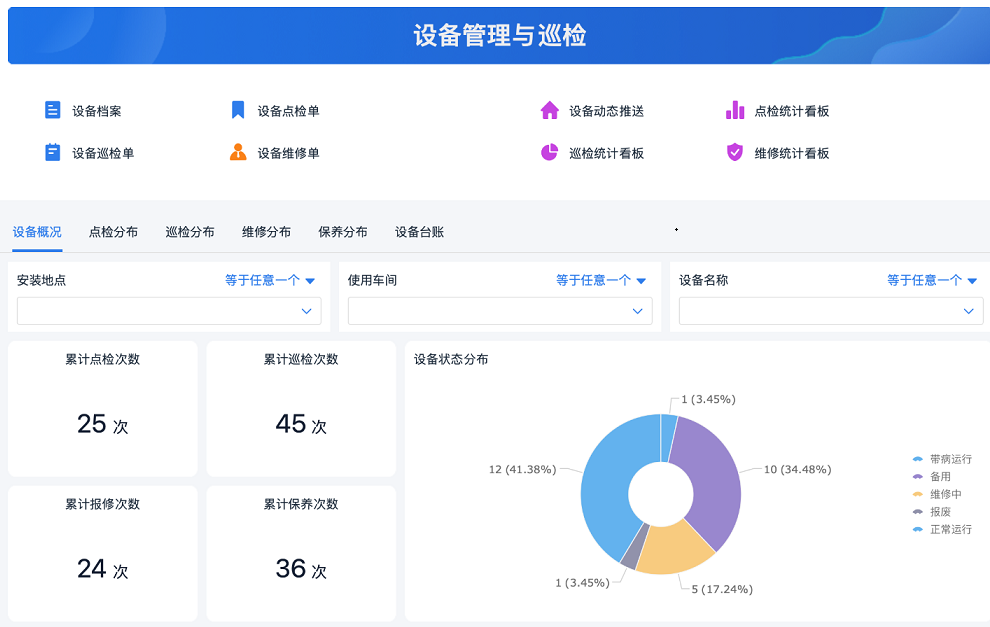Click the 设备状态分布 chart title
Viewport: 990px width, 627px height.
coord(451,359)
